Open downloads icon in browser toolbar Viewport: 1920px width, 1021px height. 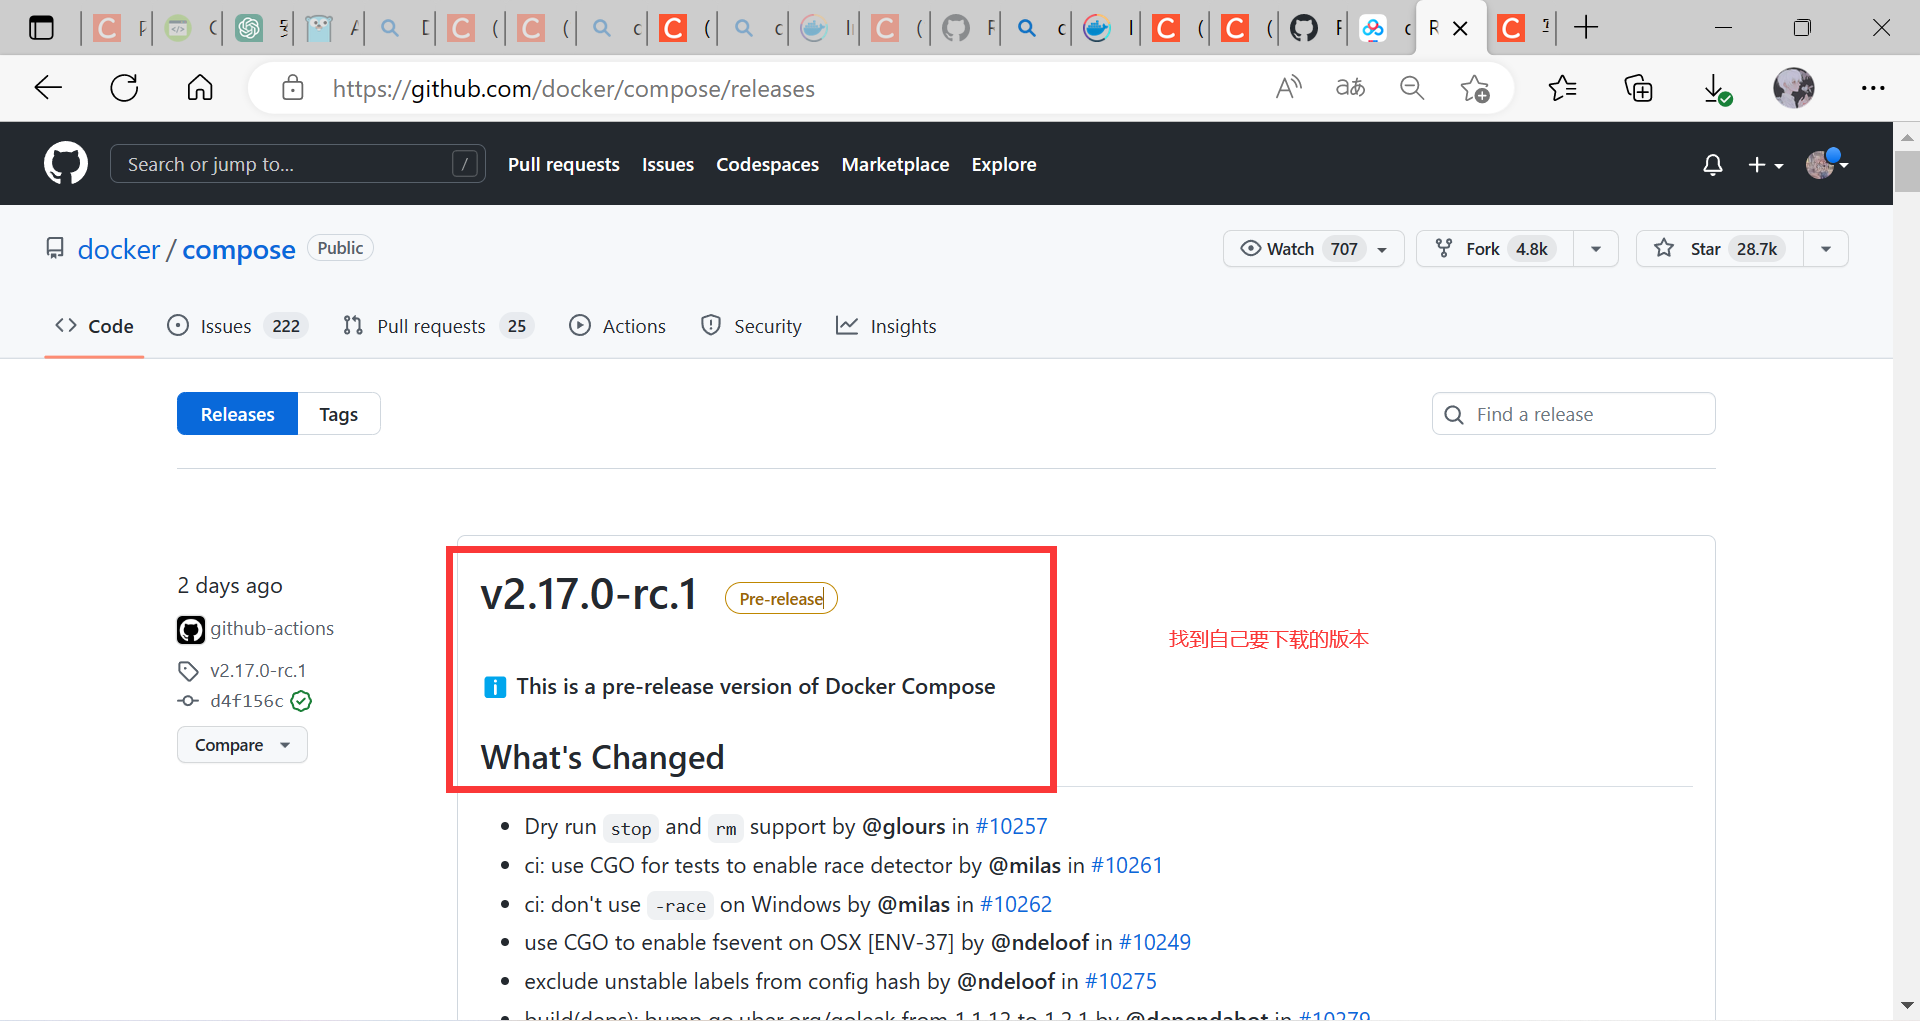[x=1716, y=89]
